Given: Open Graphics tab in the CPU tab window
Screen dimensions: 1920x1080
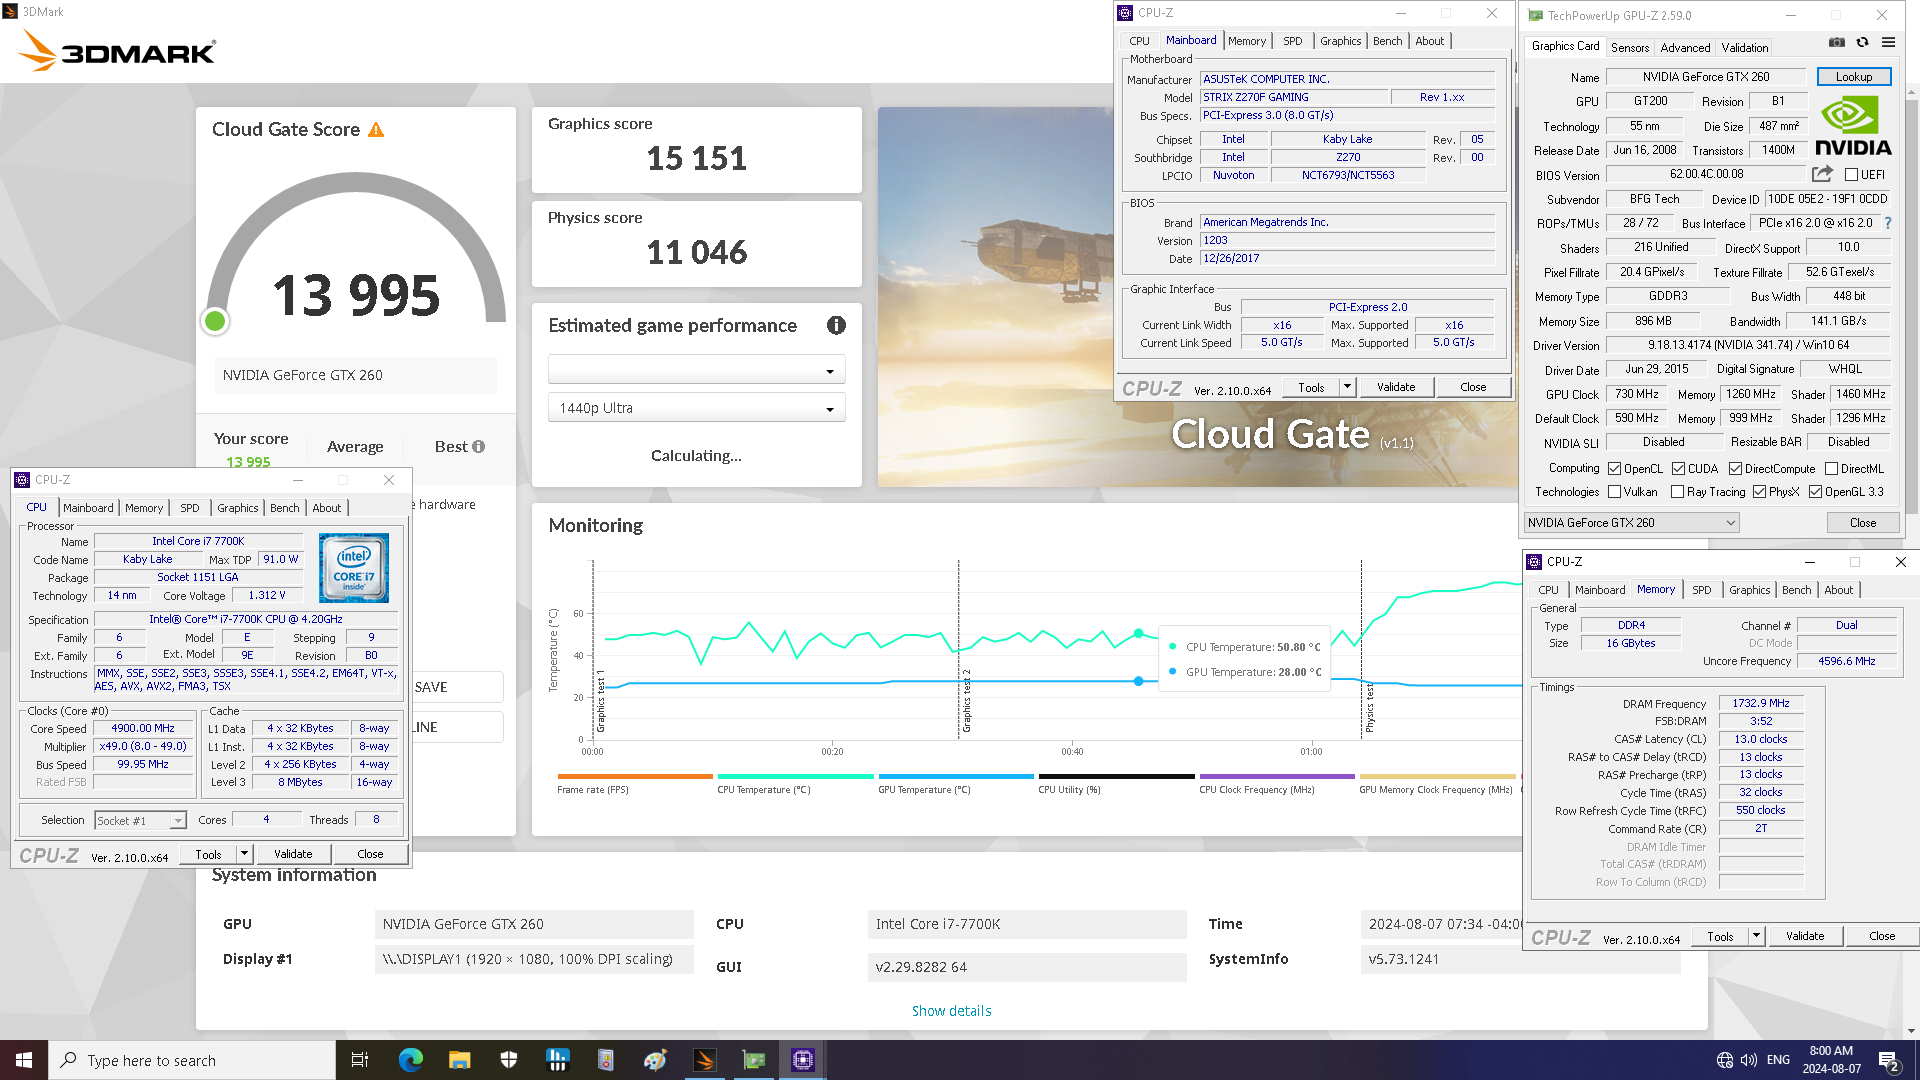Looking at the screenshot, I should click(x=238, y=508).
